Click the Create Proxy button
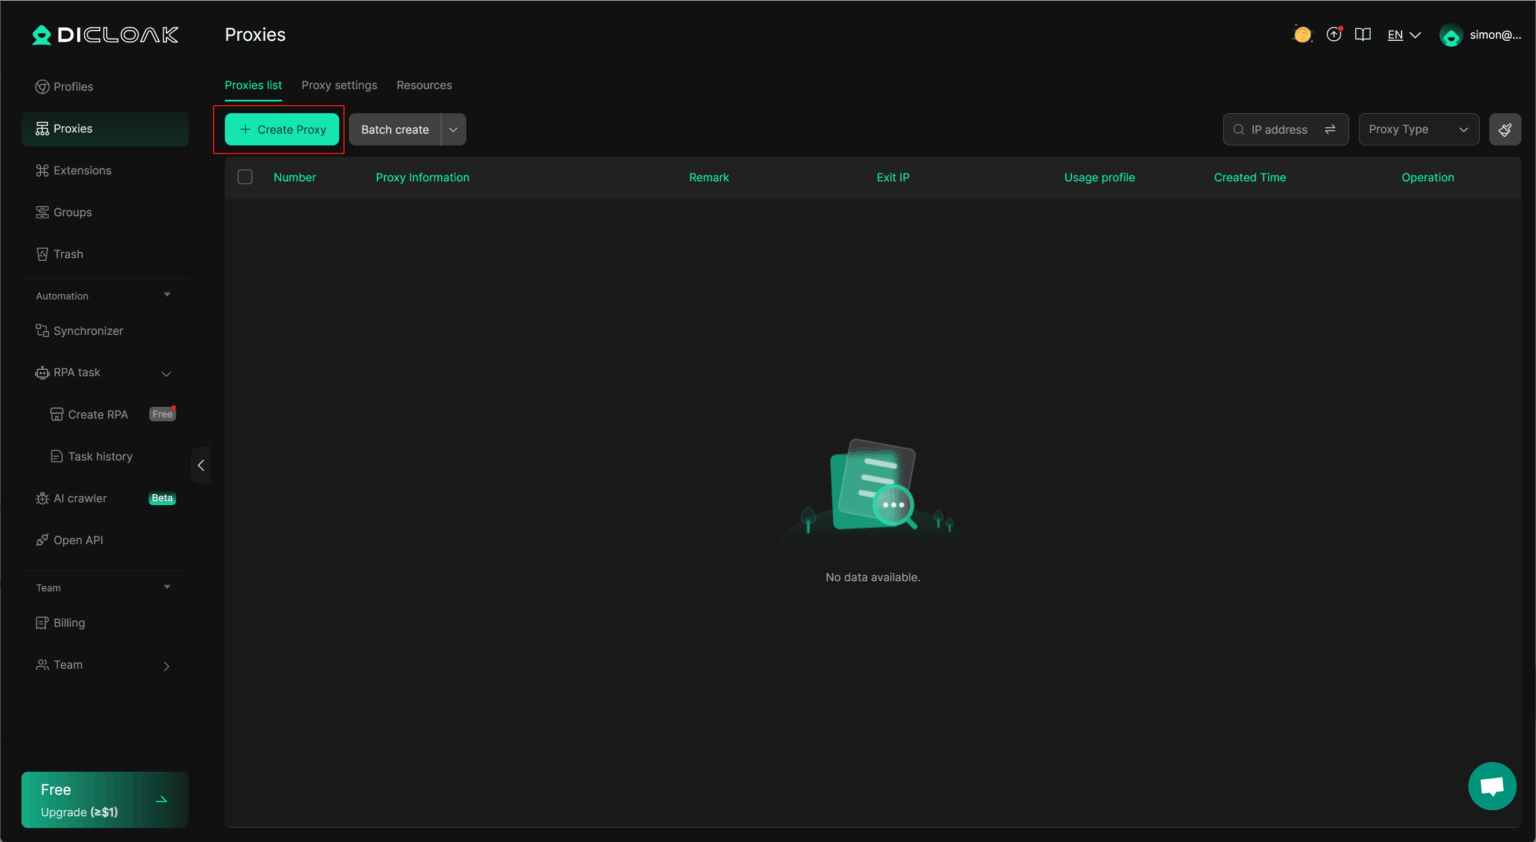The width and height of the screenshot is (1536, 842). coord(281,129)
